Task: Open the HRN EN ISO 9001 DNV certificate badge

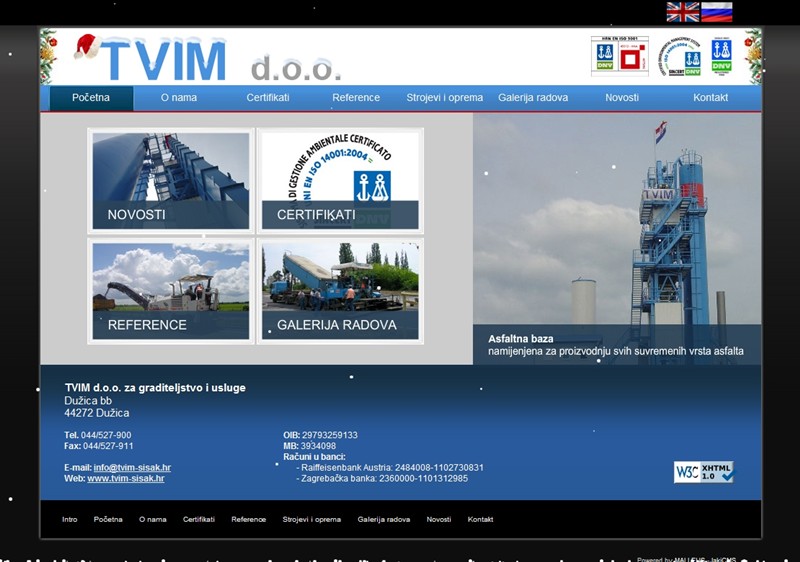Action: click(x=619, y=56)
